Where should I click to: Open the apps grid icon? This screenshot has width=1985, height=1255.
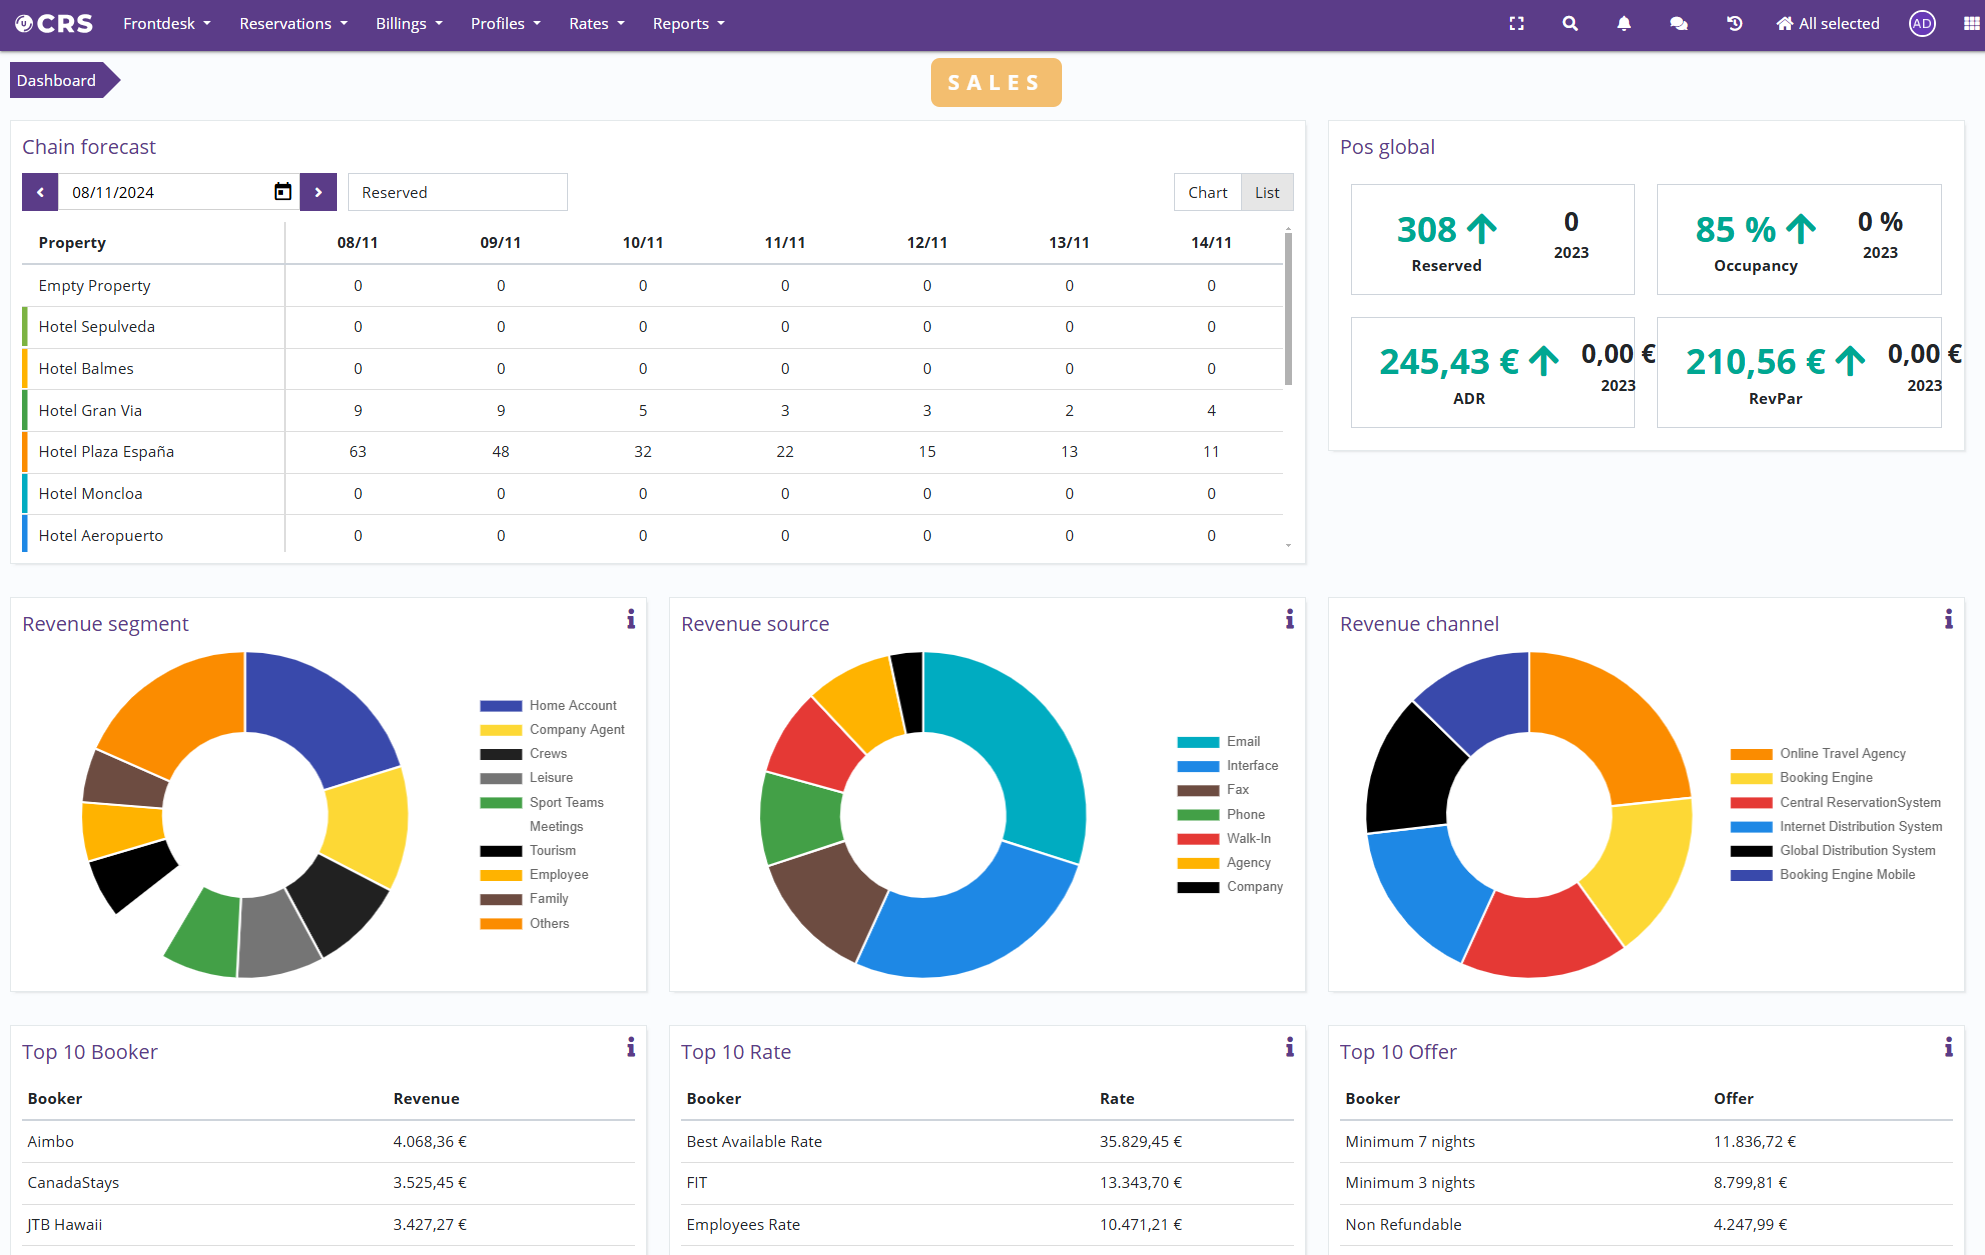[x=1971, y=24]
